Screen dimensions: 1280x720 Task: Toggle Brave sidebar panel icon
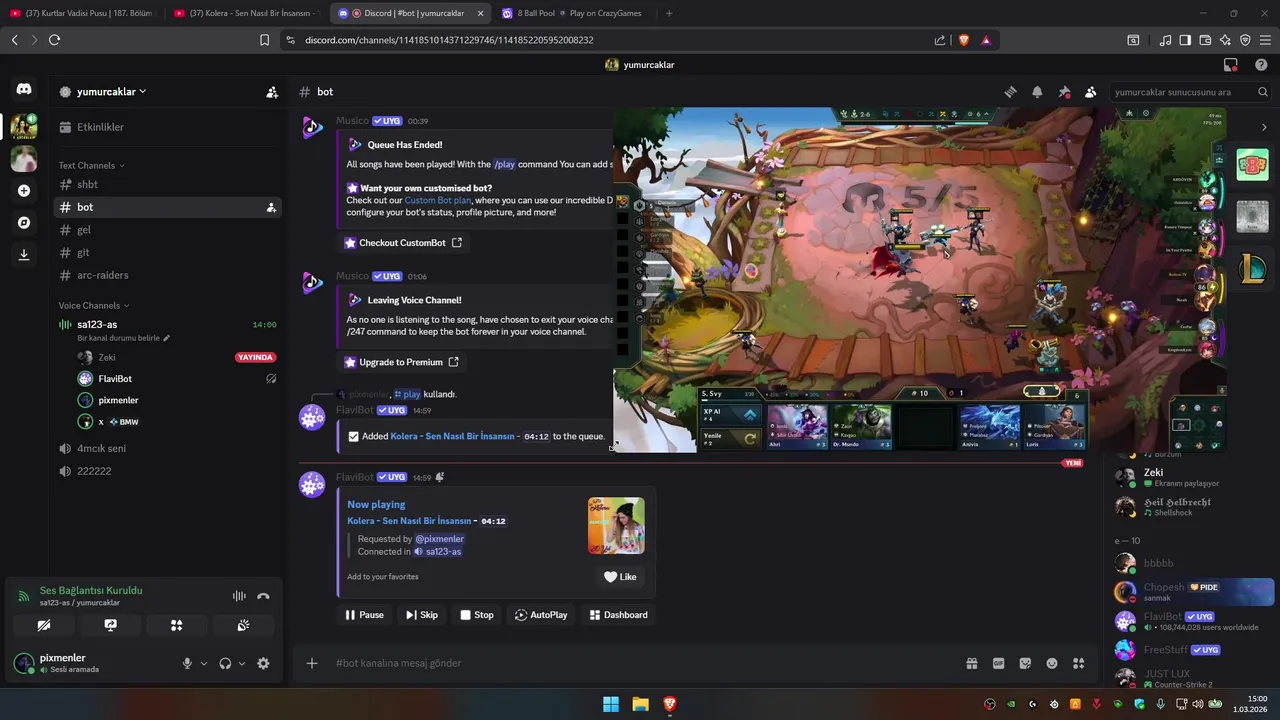pyautogui.click(x=1185, y=40)
